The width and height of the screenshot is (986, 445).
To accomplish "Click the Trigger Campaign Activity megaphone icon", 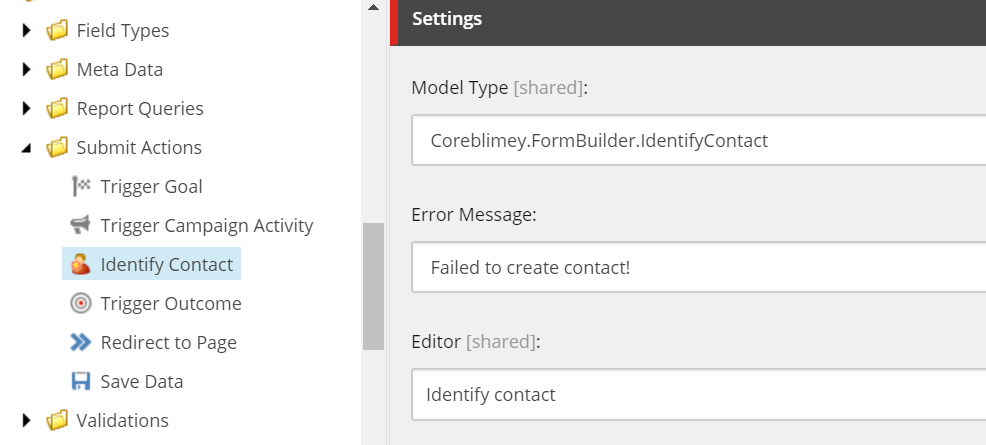I will (x=80, y=225).
